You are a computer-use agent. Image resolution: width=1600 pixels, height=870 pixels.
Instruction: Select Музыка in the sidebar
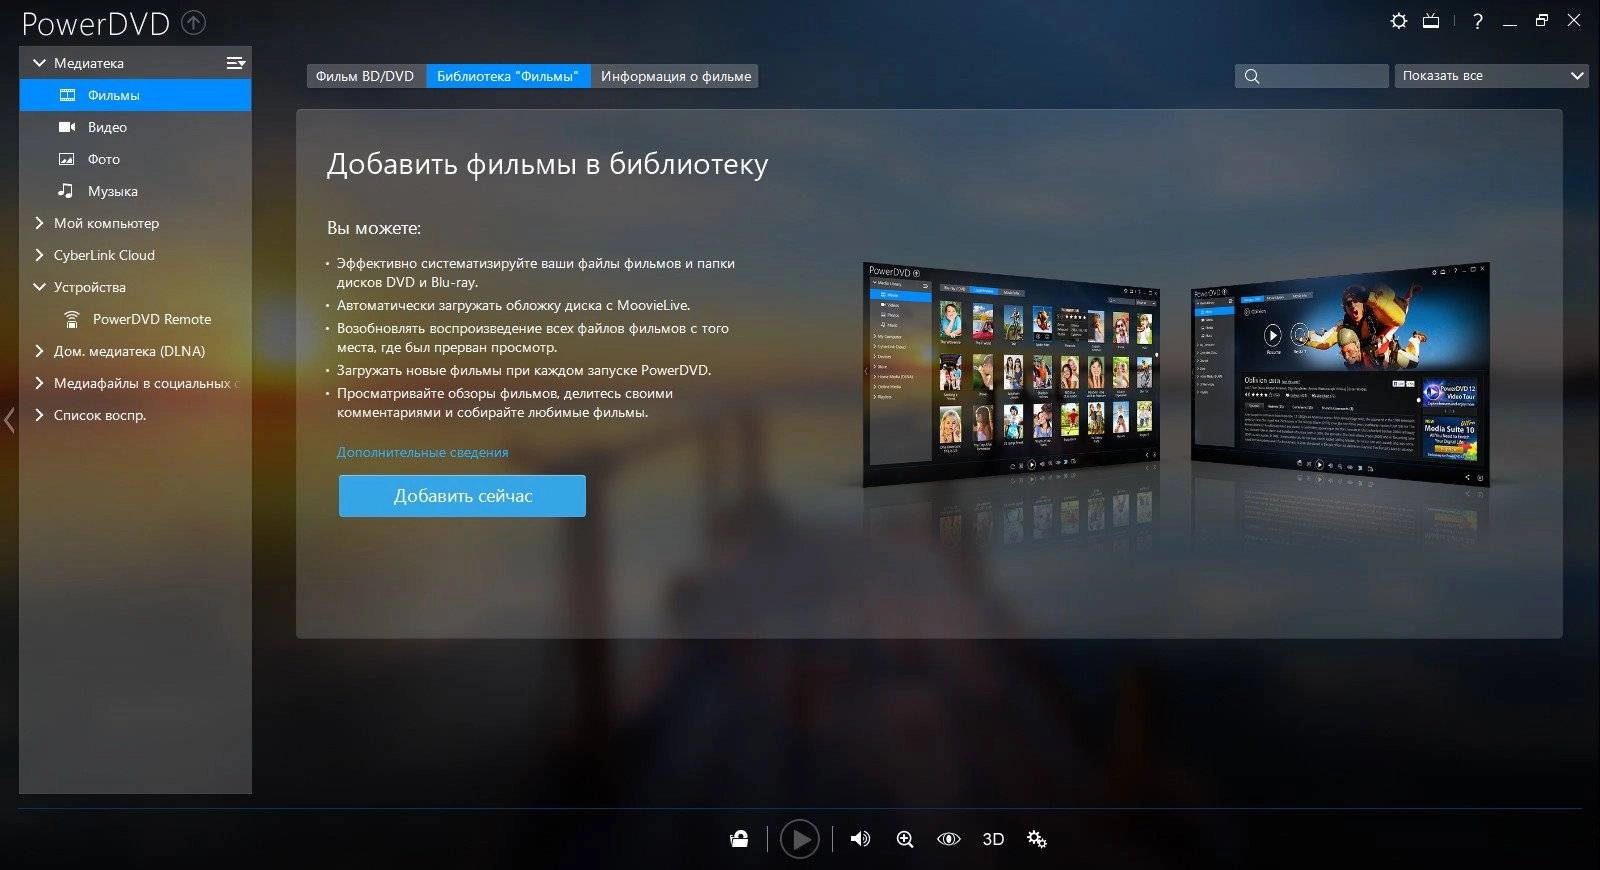(x=135, y=191)
